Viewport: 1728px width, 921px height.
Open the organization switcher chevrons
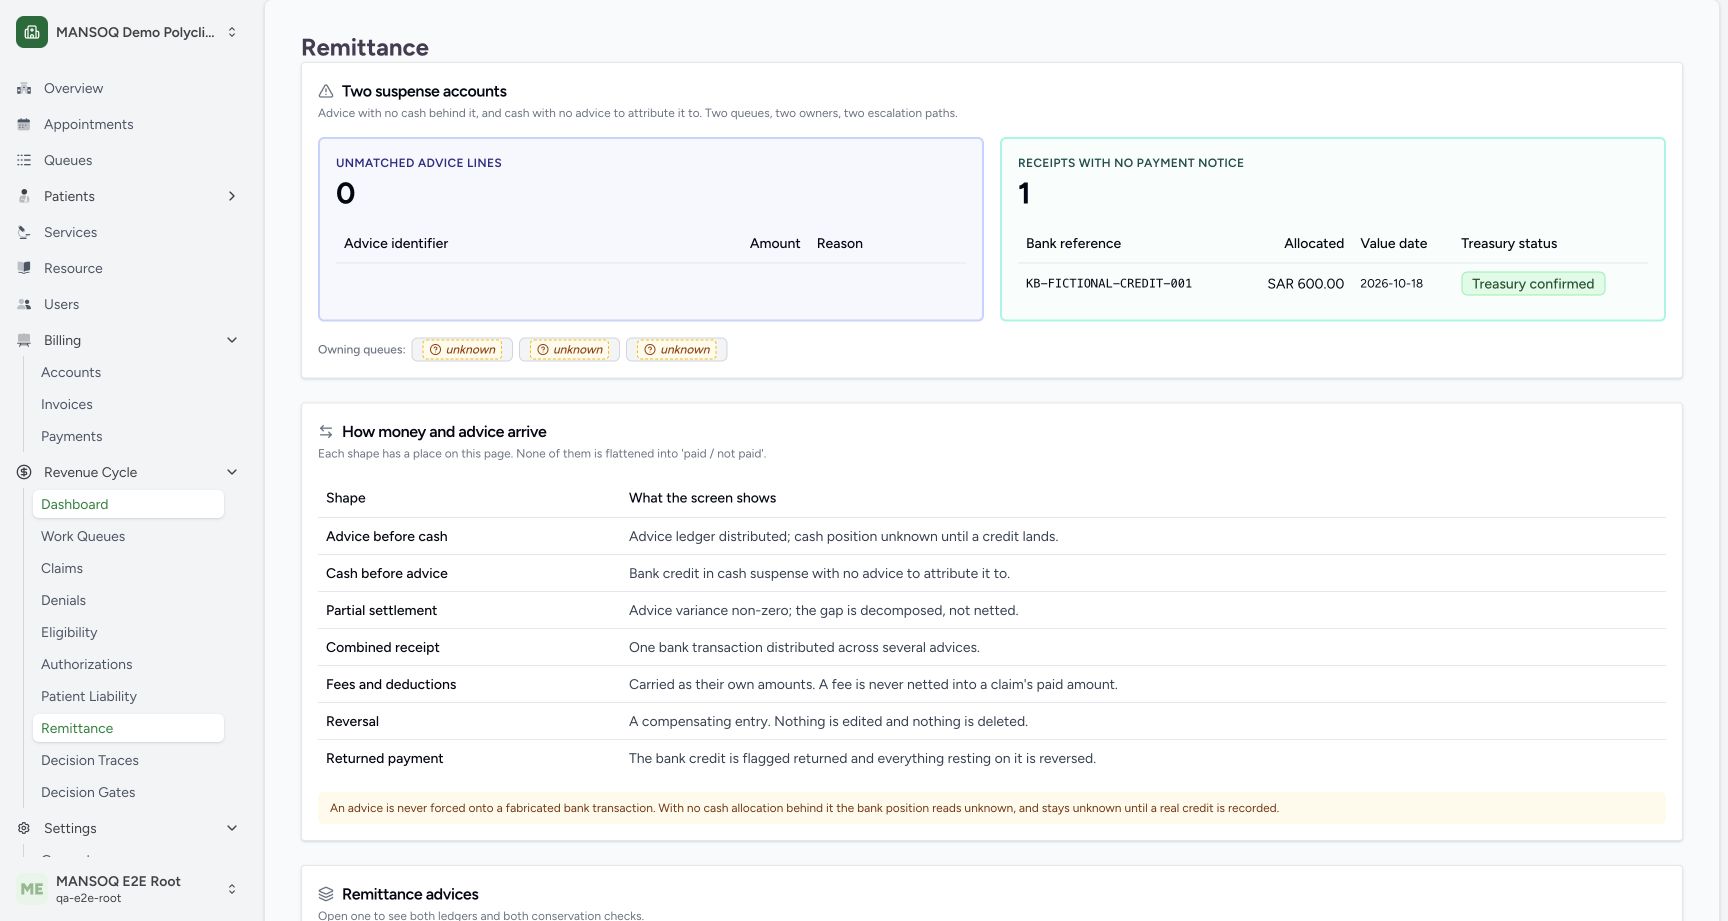coord(232,32)
